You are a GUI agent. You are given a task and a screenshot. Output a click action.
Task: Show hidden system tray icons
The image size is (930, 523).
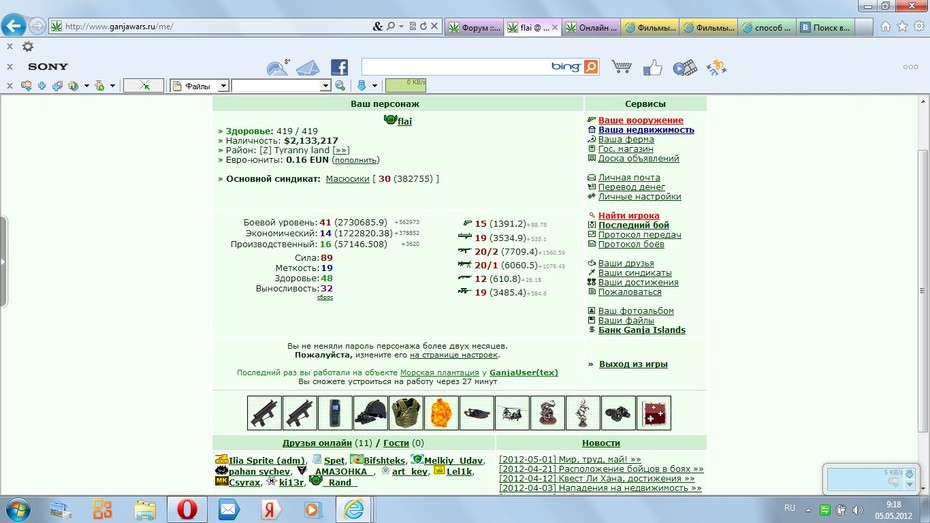click(808, 509)
